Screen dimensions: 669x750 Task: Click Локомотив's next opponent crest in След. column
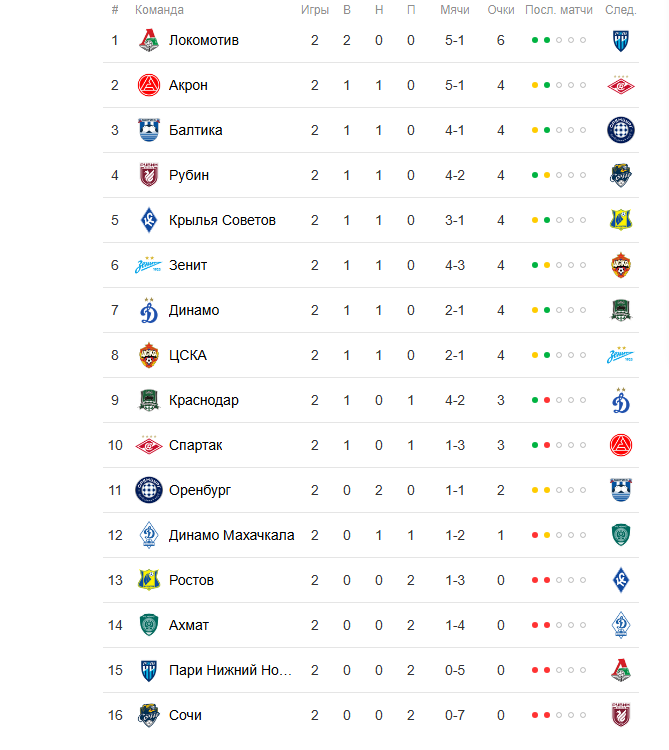point(621,40)
